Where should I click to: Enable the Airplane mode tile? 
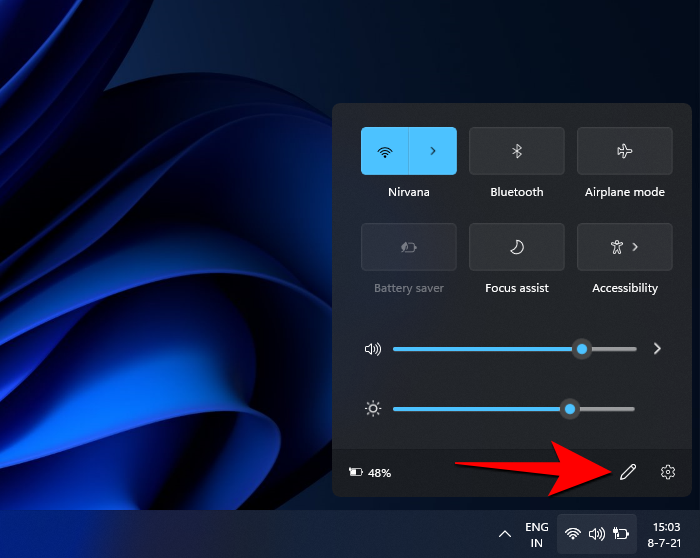(625, 151)
